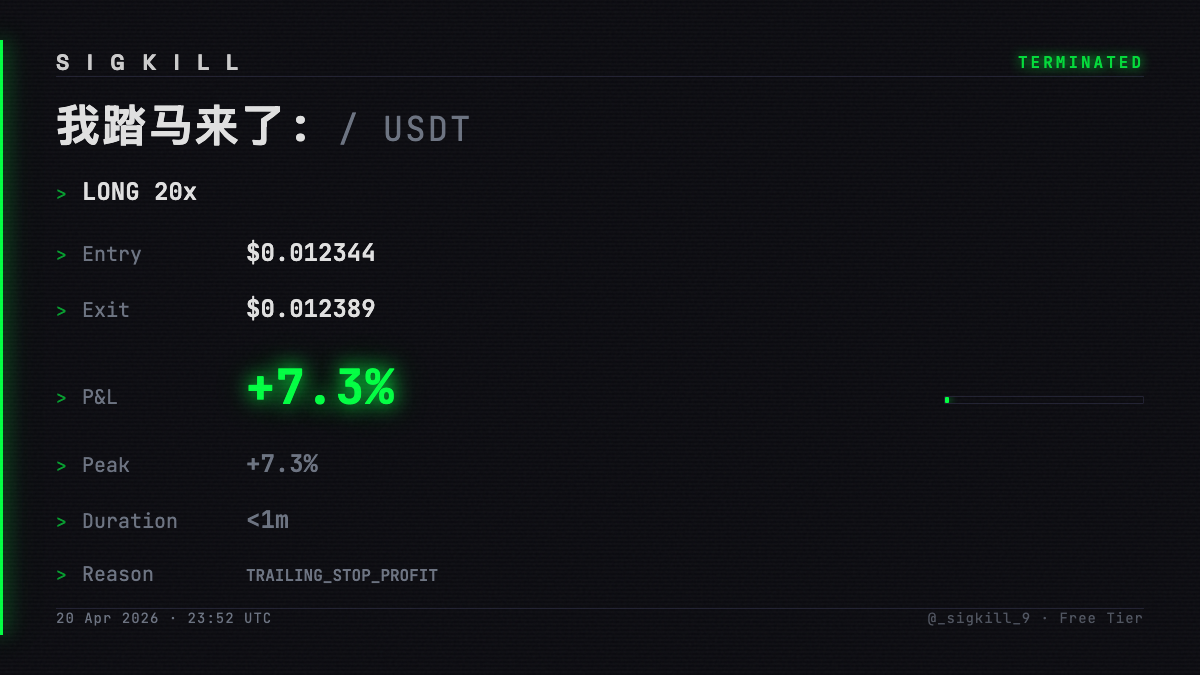Select the exit price $0.012389
Image resolution: width=1200 pixels, height=675 pixels.
coord(311,309)
